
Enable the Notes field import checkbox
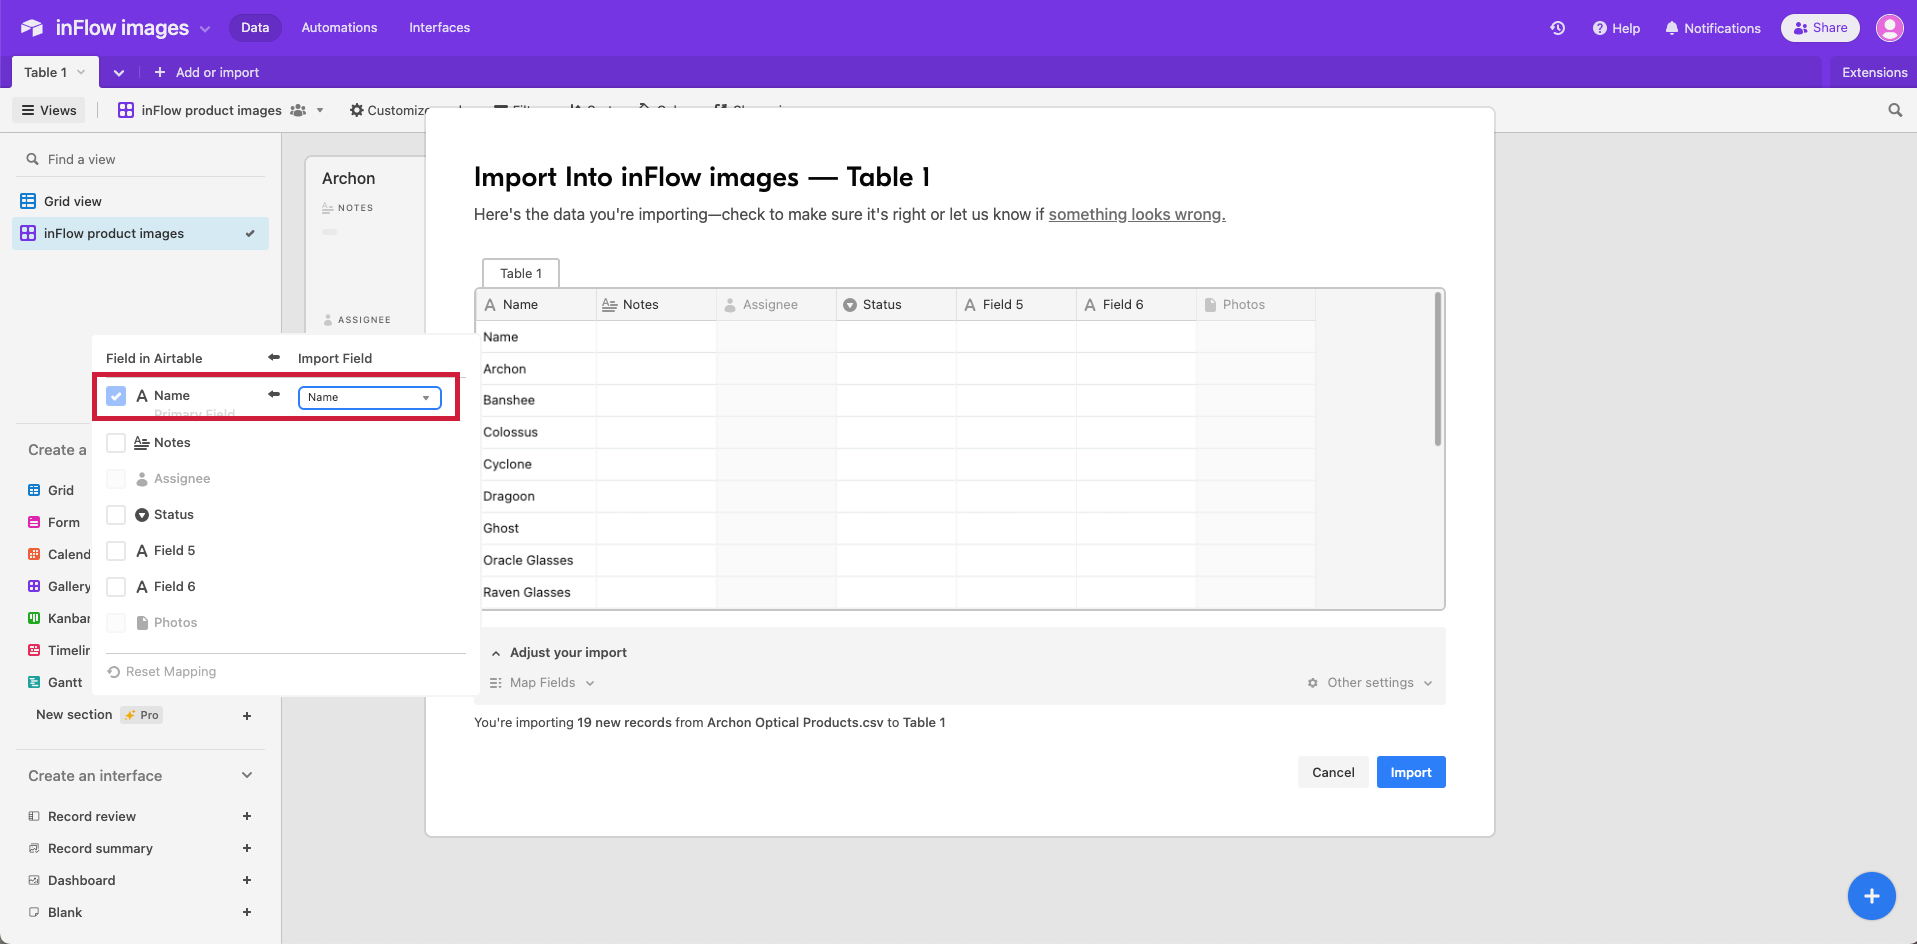[x=116, y=442]
